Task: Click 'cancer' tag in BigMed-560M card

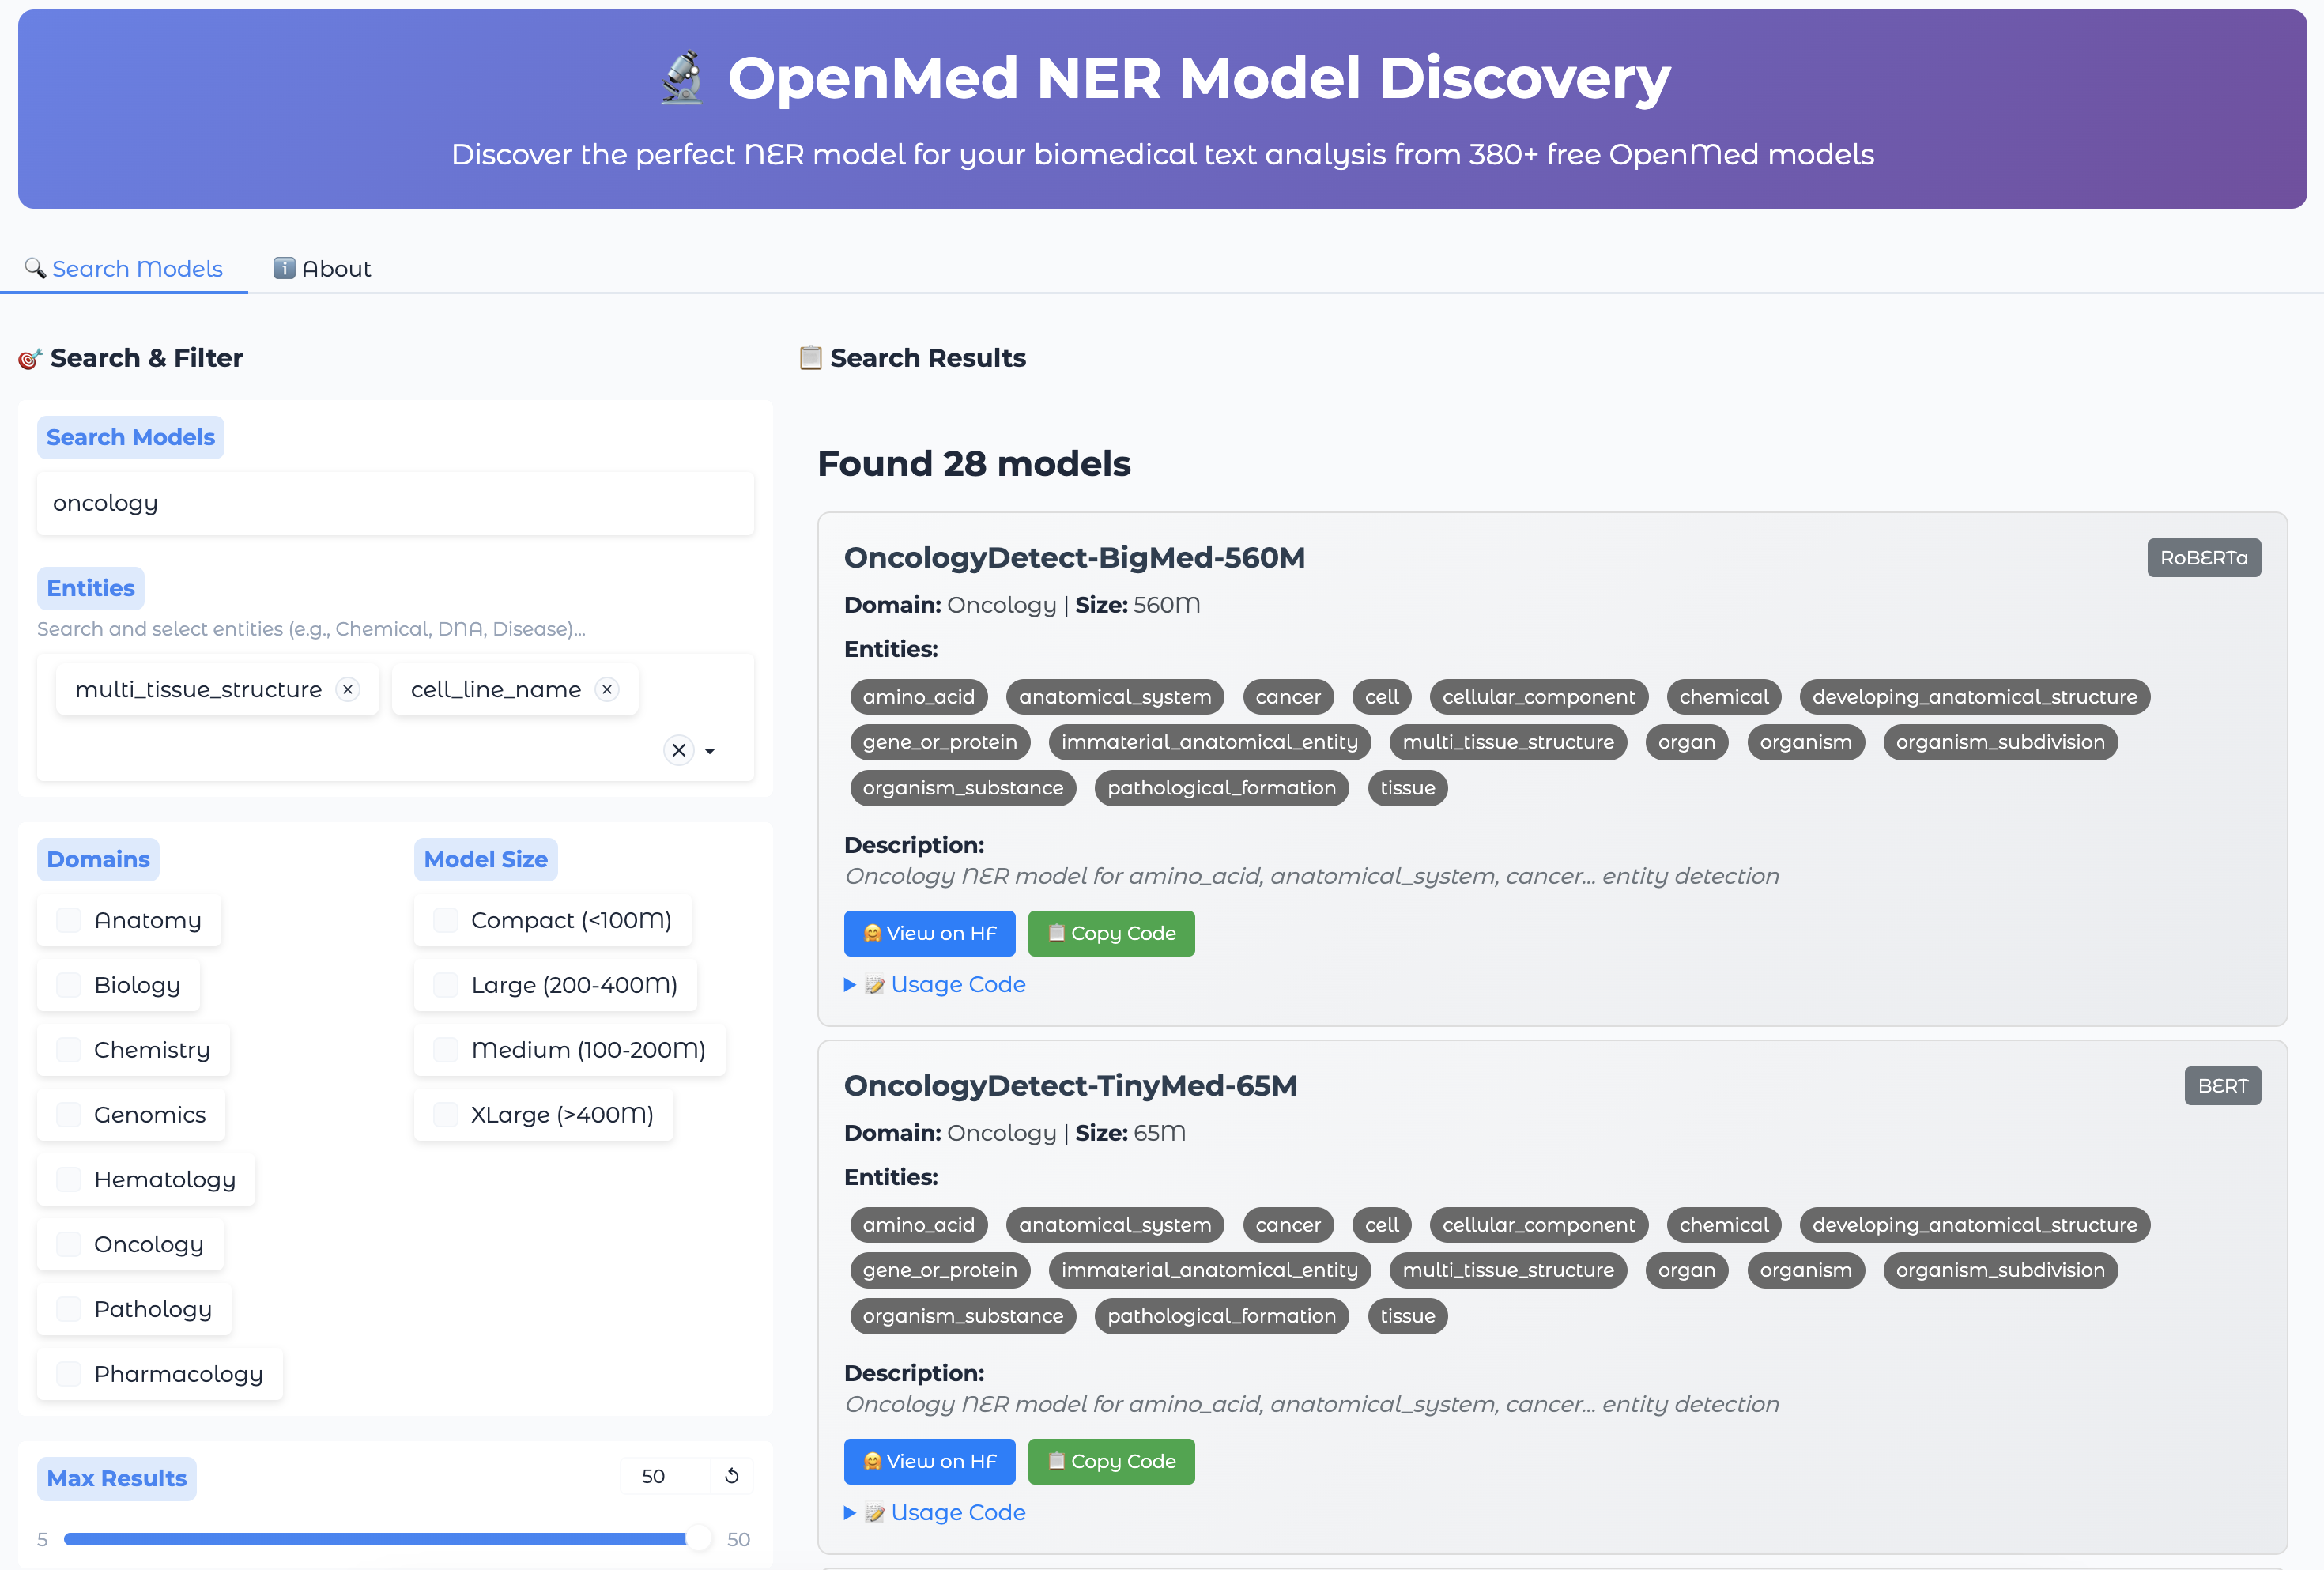Action: pos(1288,697)
